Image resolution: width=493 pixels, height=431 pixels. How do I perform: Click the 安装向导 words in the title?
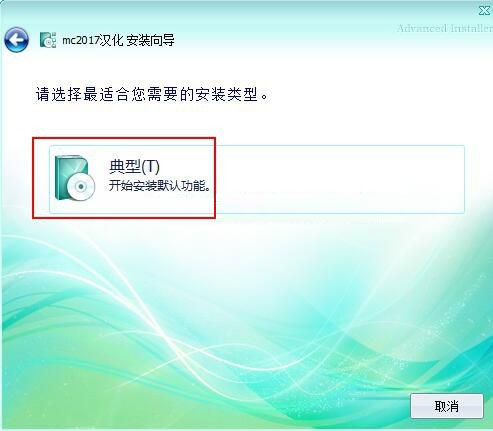[x=150, y=41]
